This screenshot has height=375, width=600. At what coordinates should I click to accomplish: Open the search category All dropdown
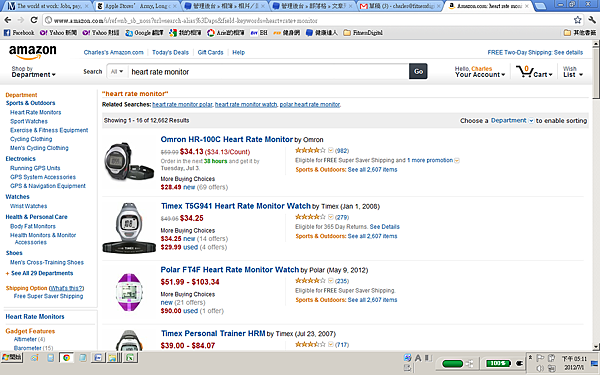[x=117, y=72]
